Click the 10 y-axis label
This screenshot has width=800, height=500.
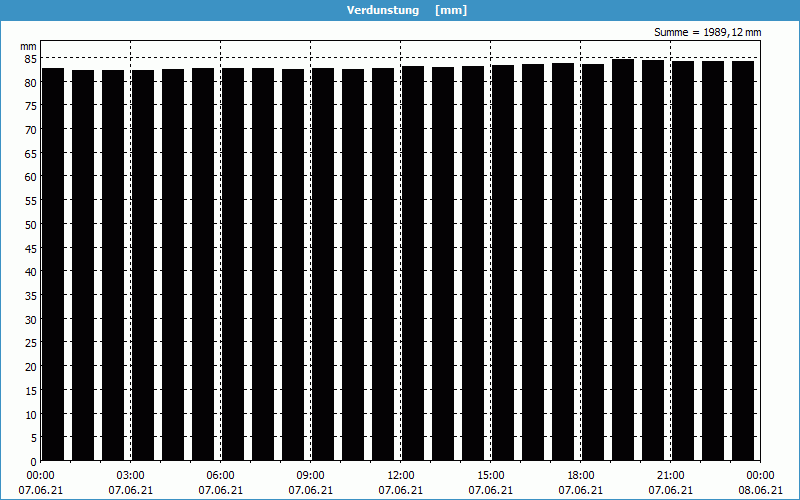(31, 414)
